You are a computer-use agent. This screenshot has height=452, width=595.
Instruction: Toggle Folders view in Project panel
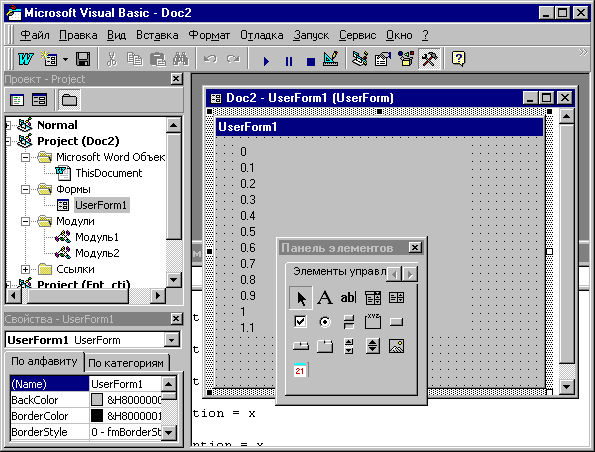(x=69, y=100)
